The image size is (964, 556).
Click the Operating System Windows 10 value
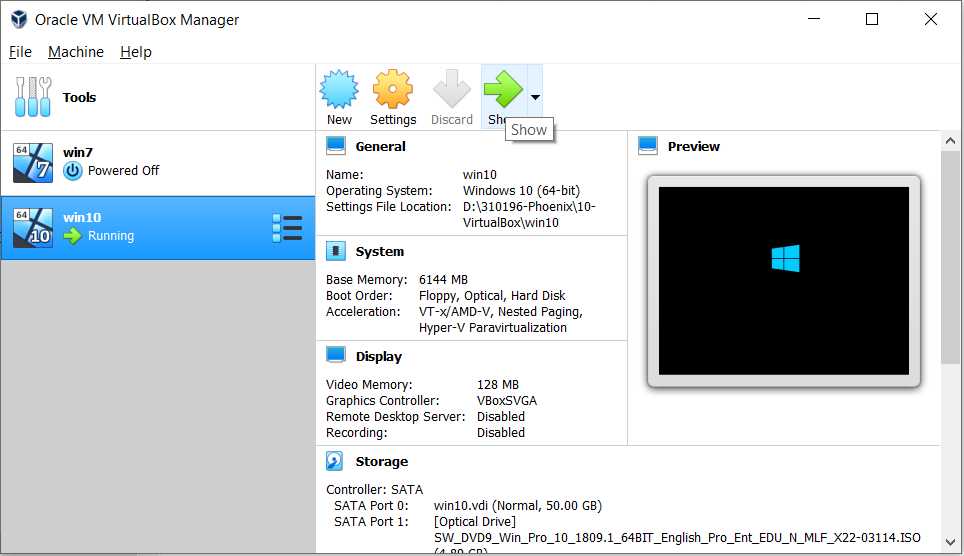(x=521, y=191)
